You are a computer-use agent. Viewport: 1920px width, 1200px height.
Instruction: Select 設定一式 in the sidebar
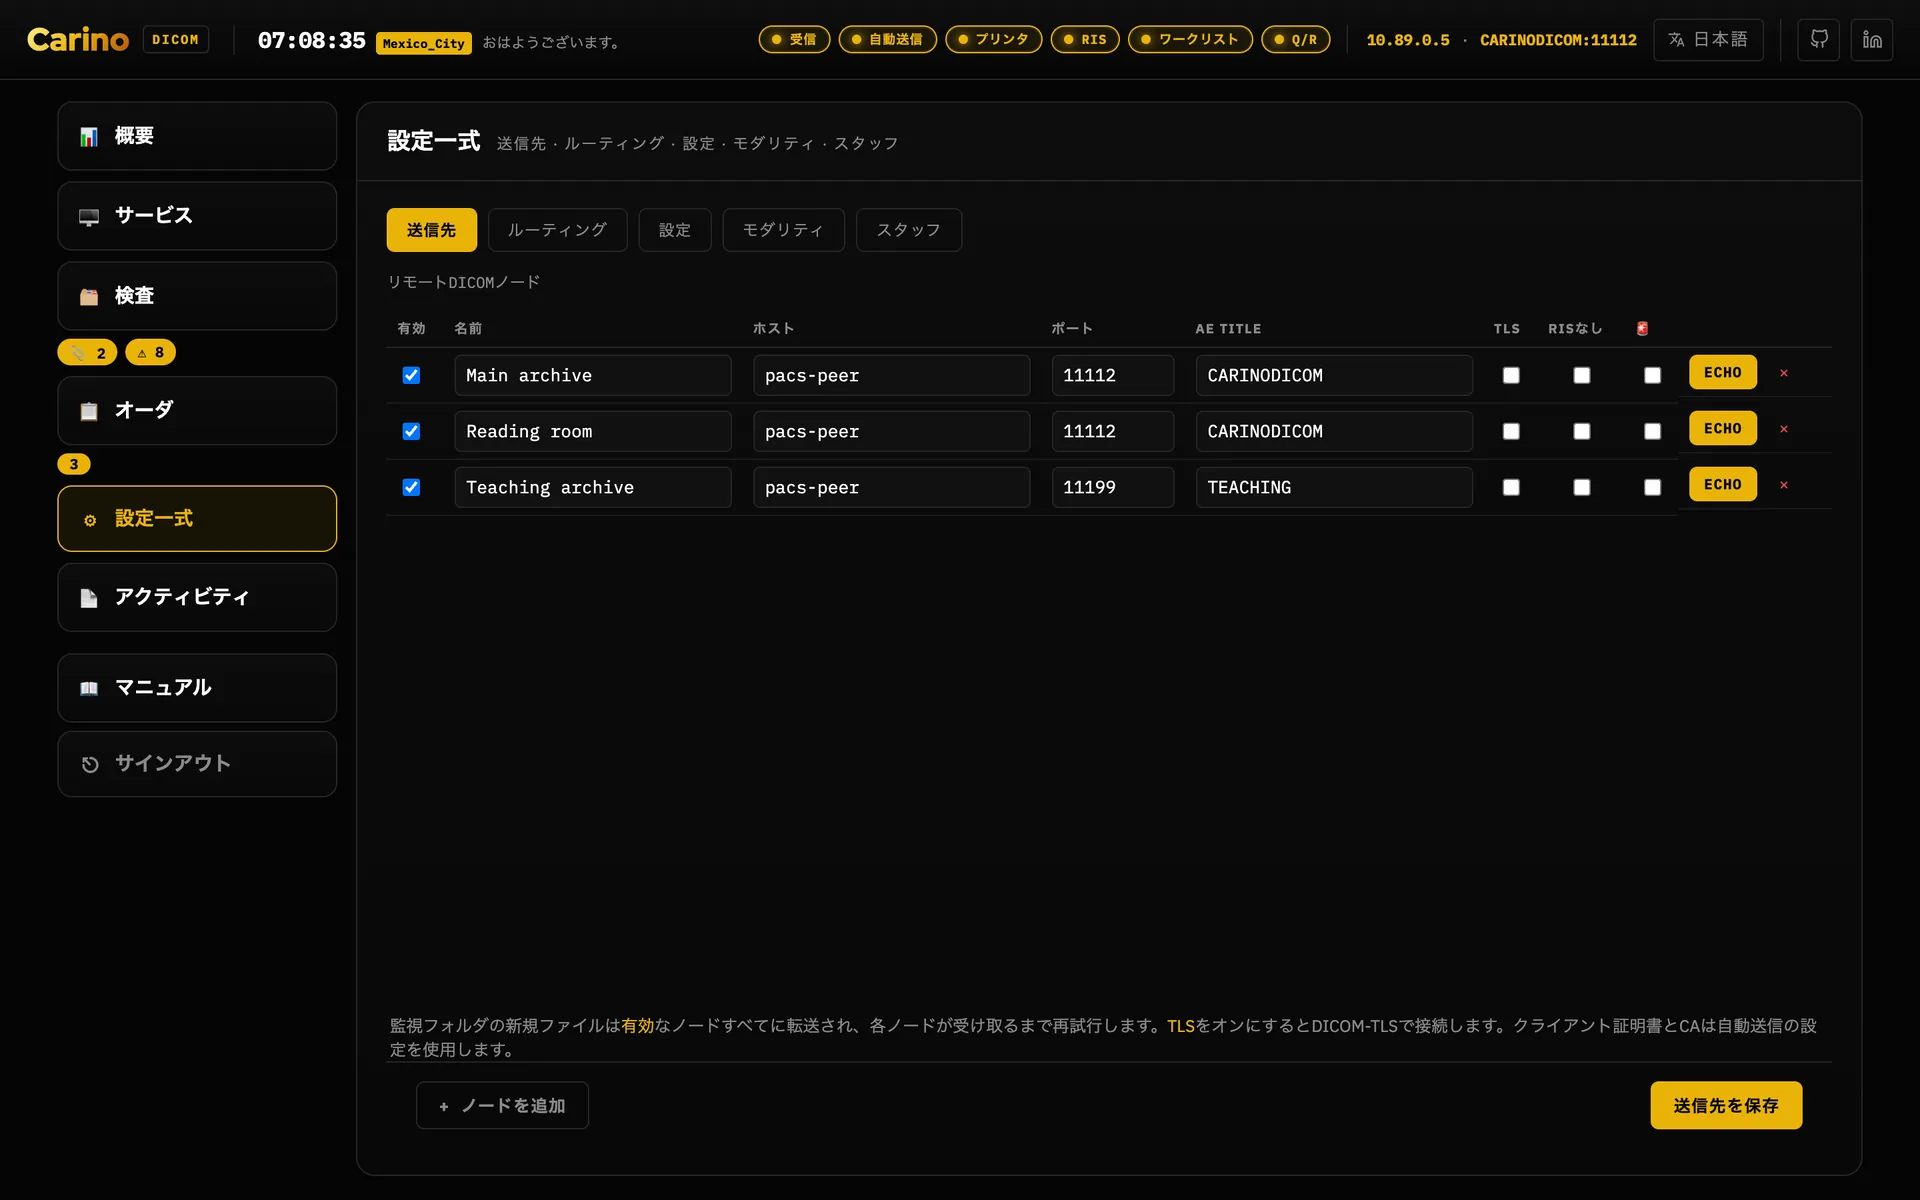tap(197, 518)
